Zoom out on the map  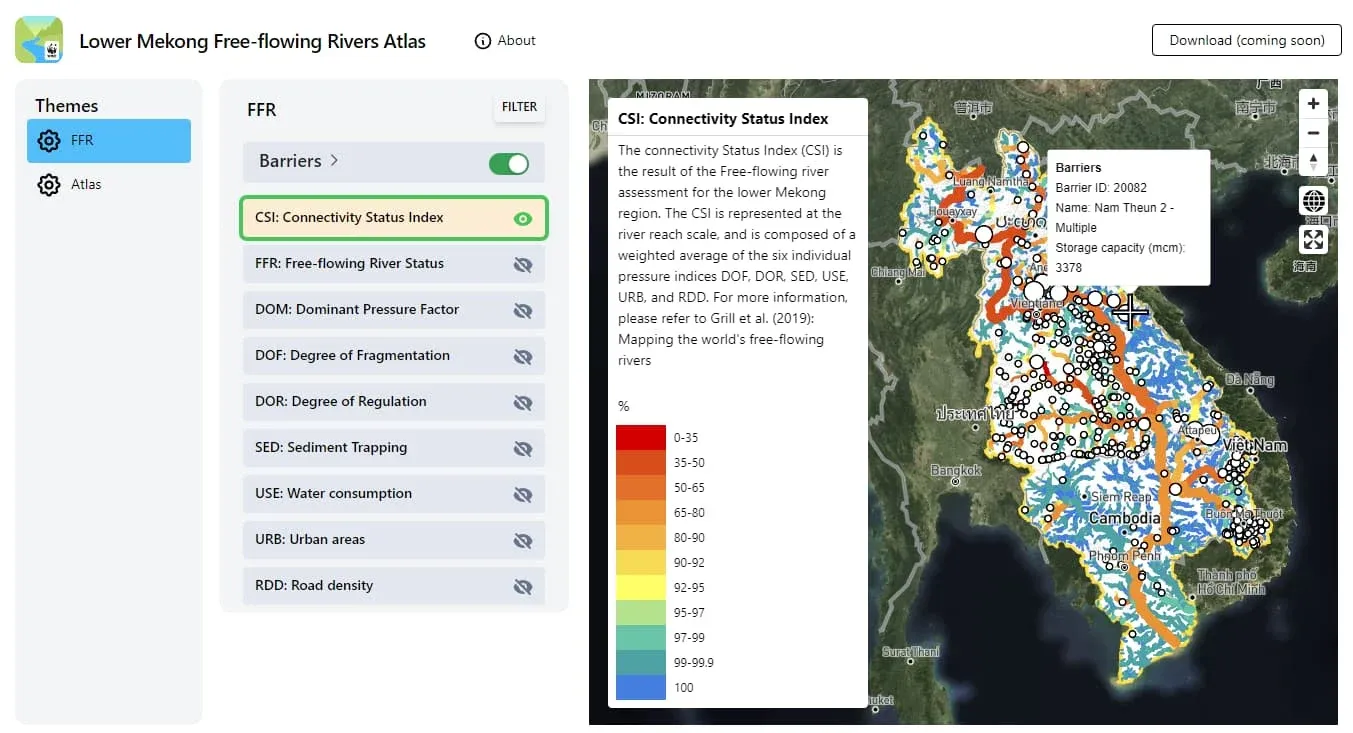[1313, 133]
